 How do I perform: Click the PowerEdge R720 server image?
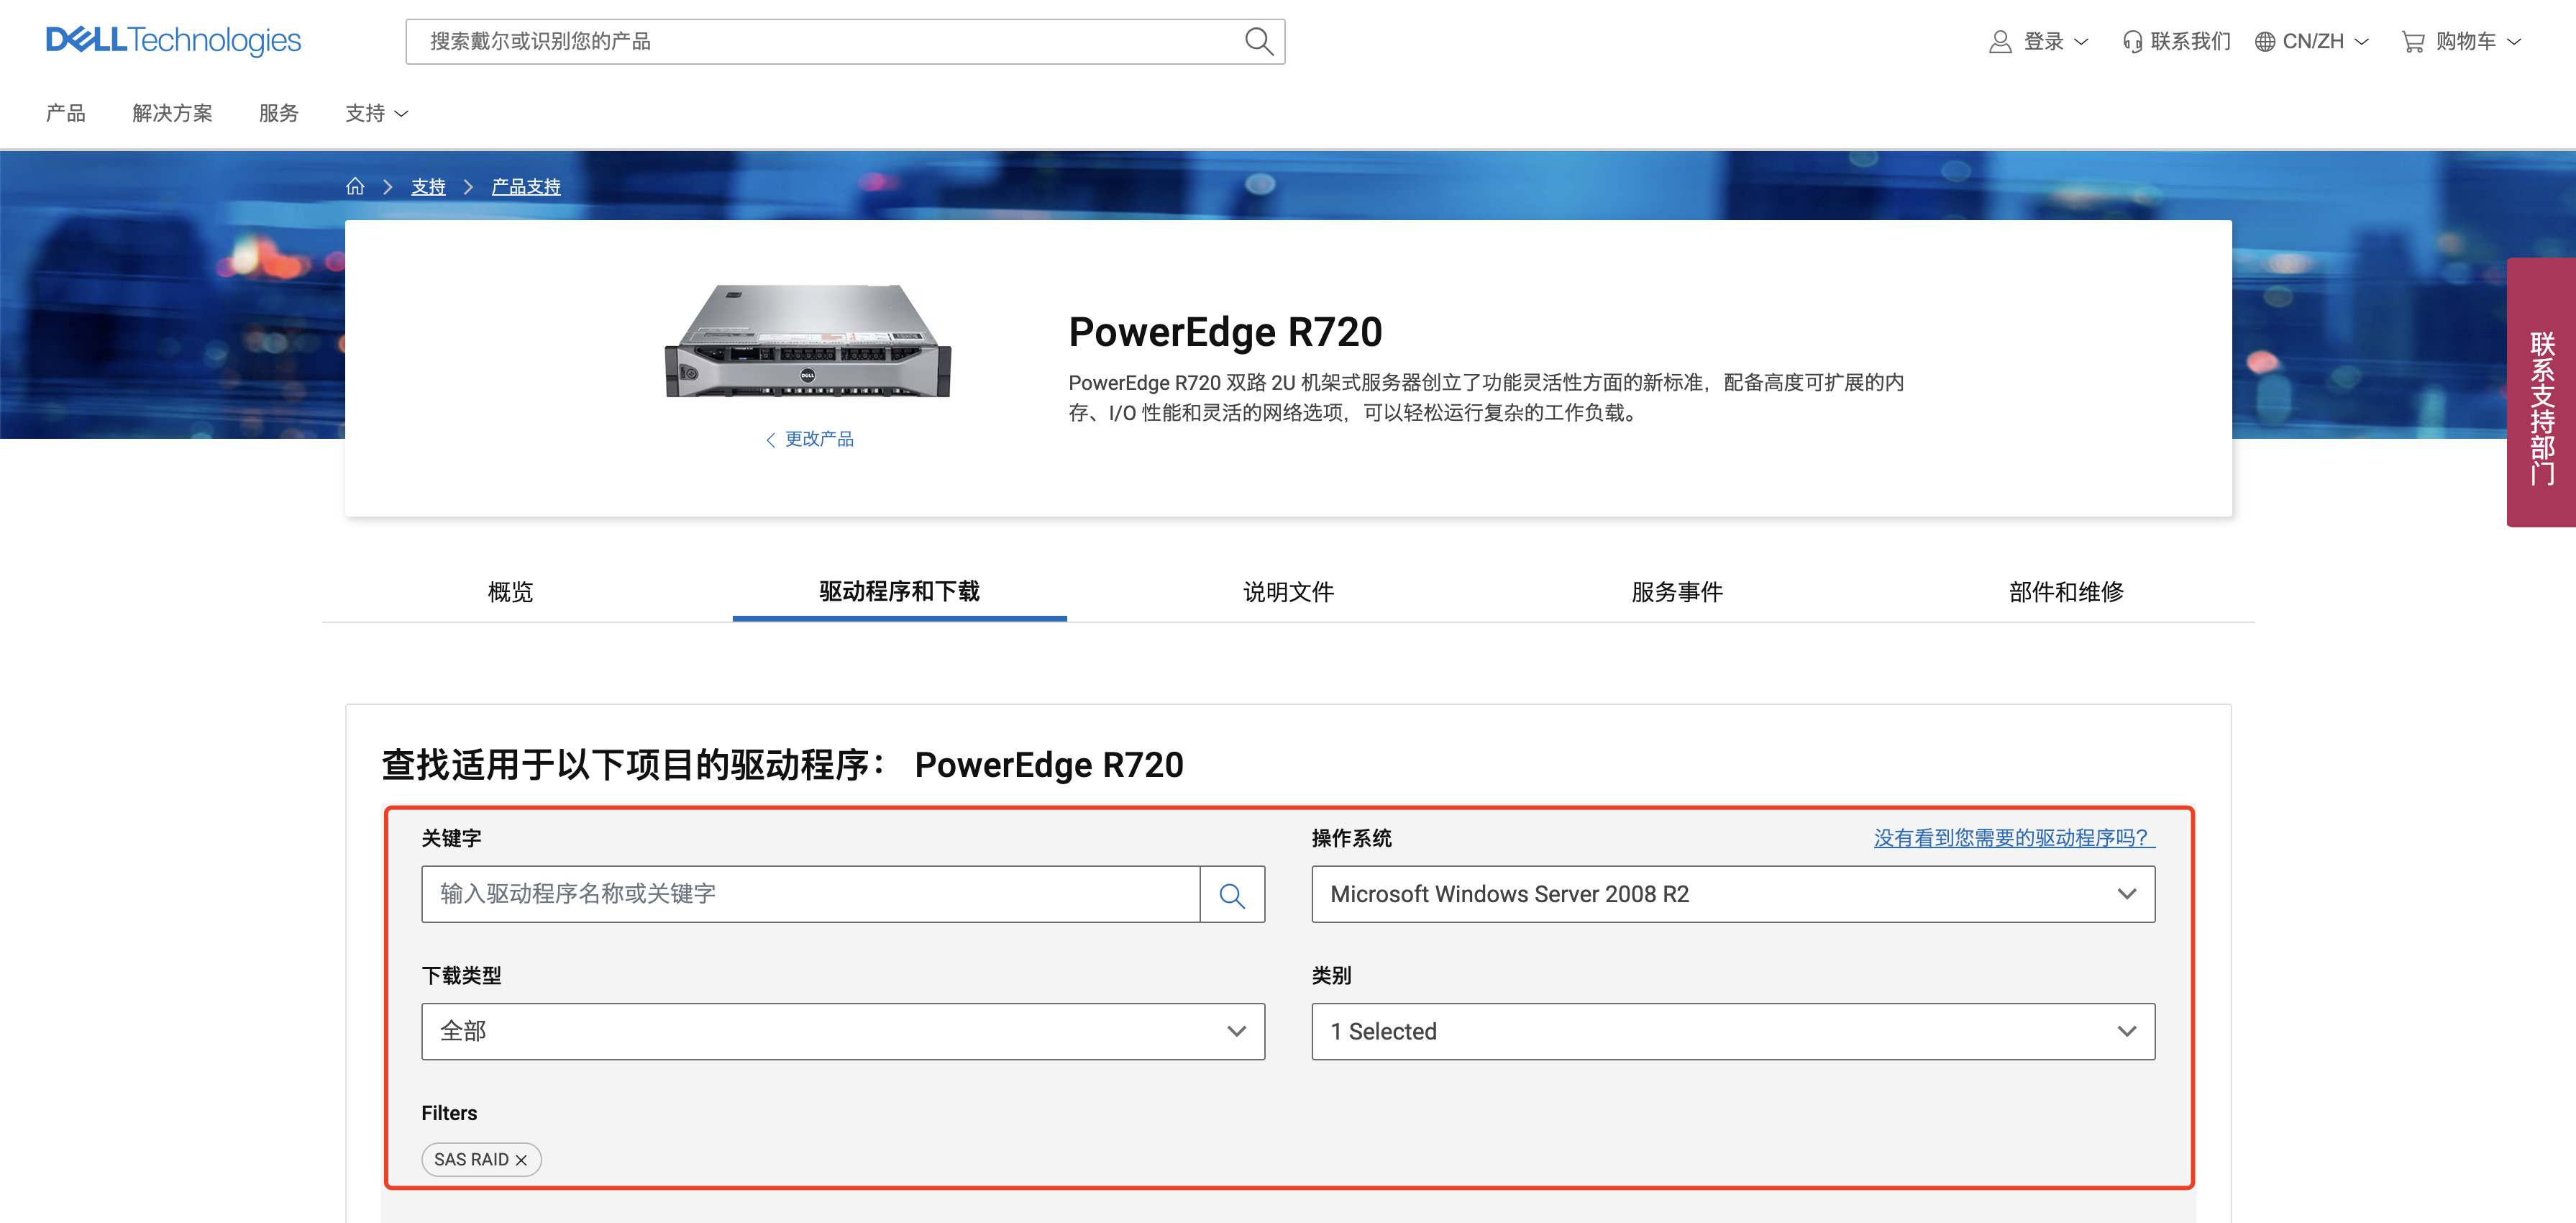808,340
